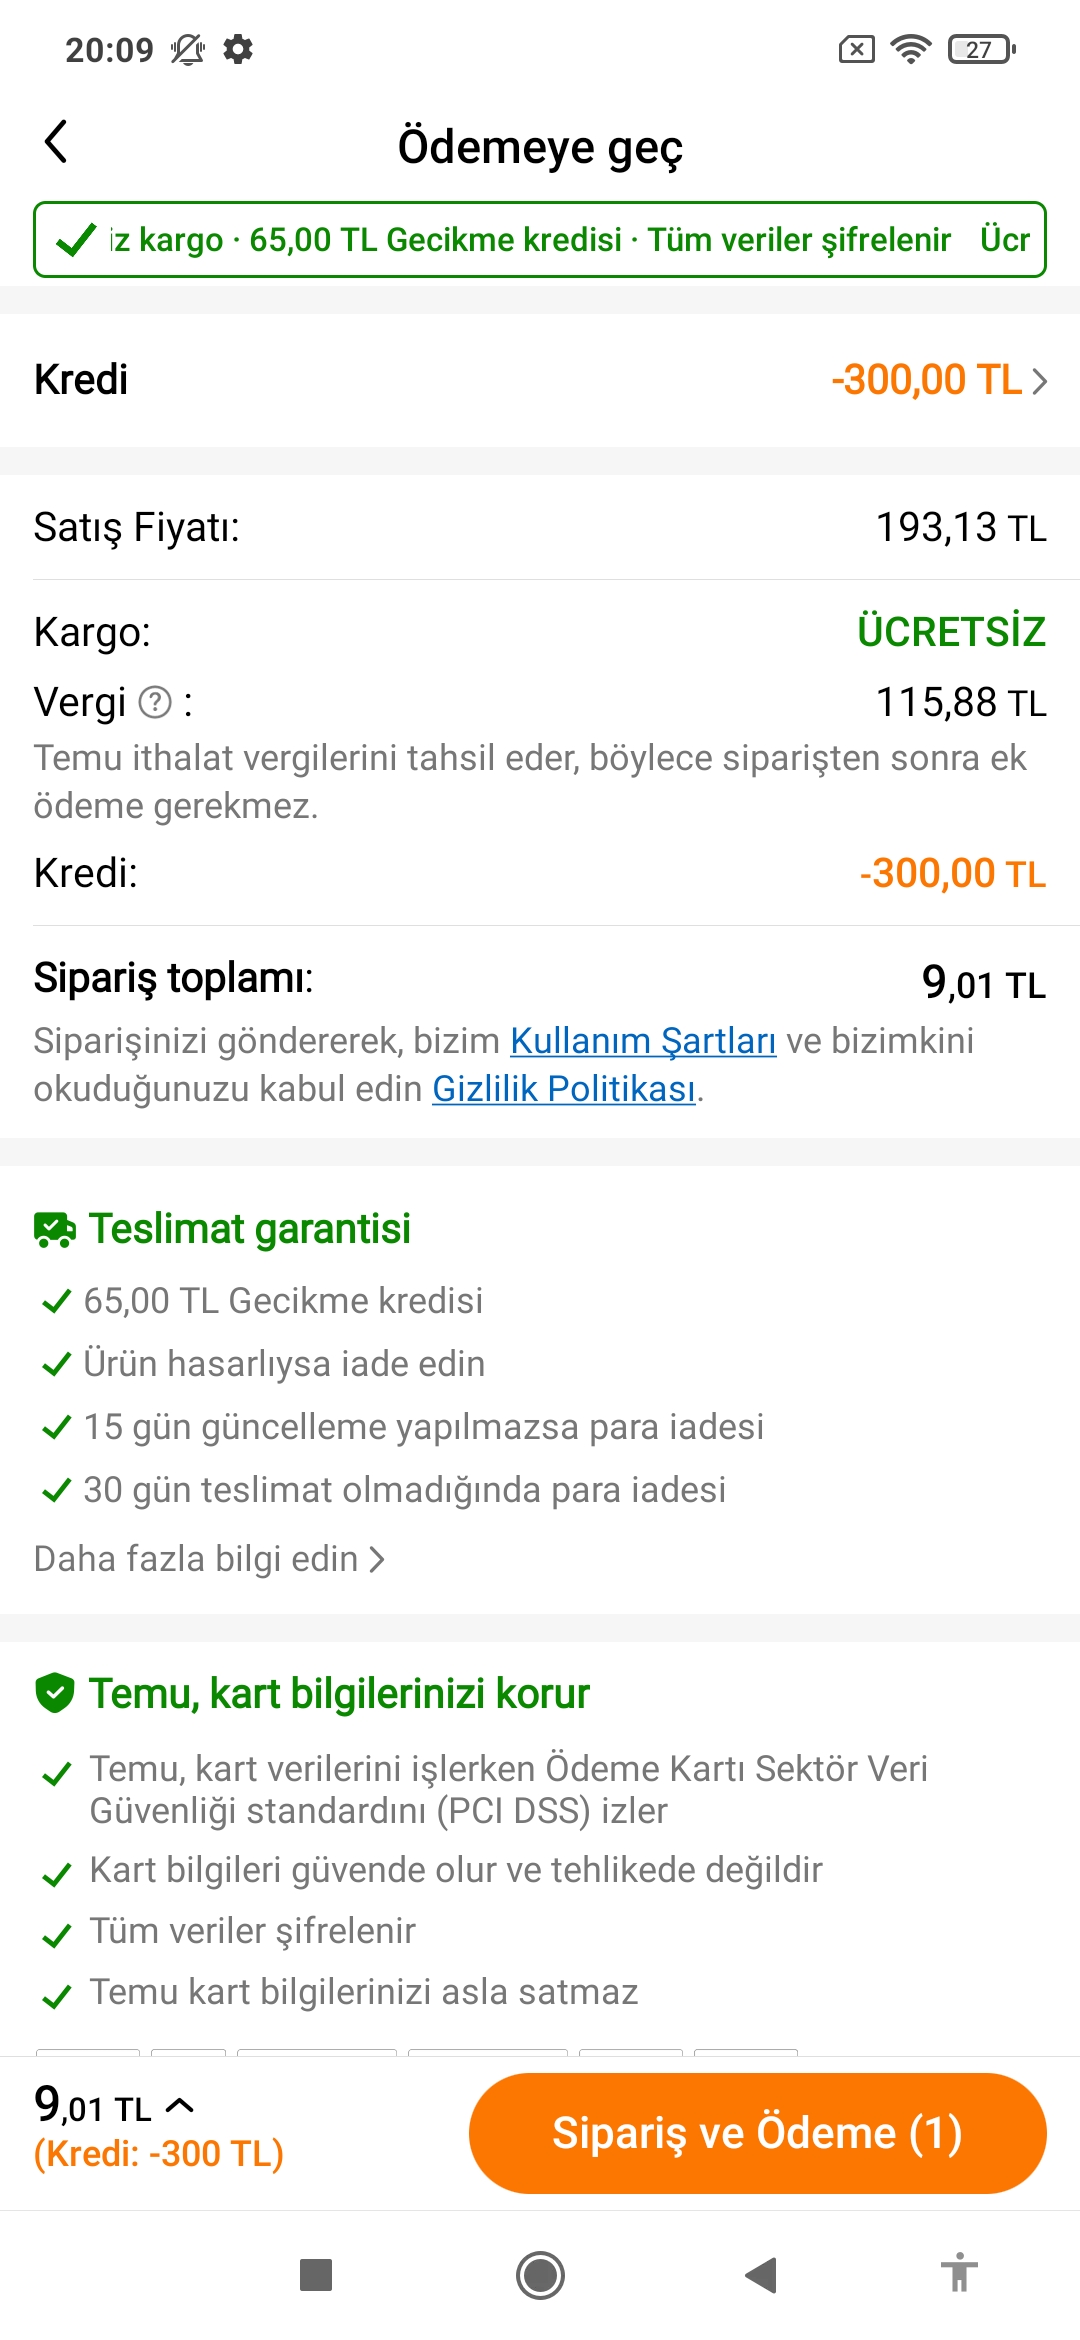Open the Kullanım Şartları link
Image resolution: width=1080 pixels, height=2340 pixels.
[643, 1041]
